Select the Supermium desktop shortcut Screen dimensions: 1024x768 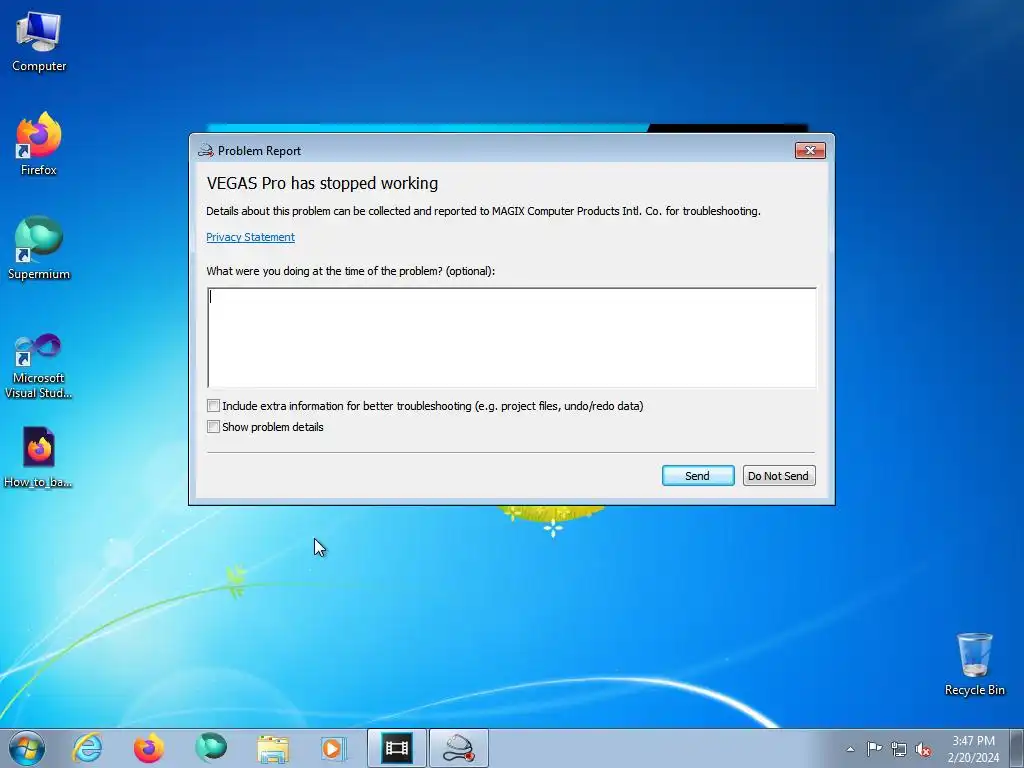tap(39, 248)
